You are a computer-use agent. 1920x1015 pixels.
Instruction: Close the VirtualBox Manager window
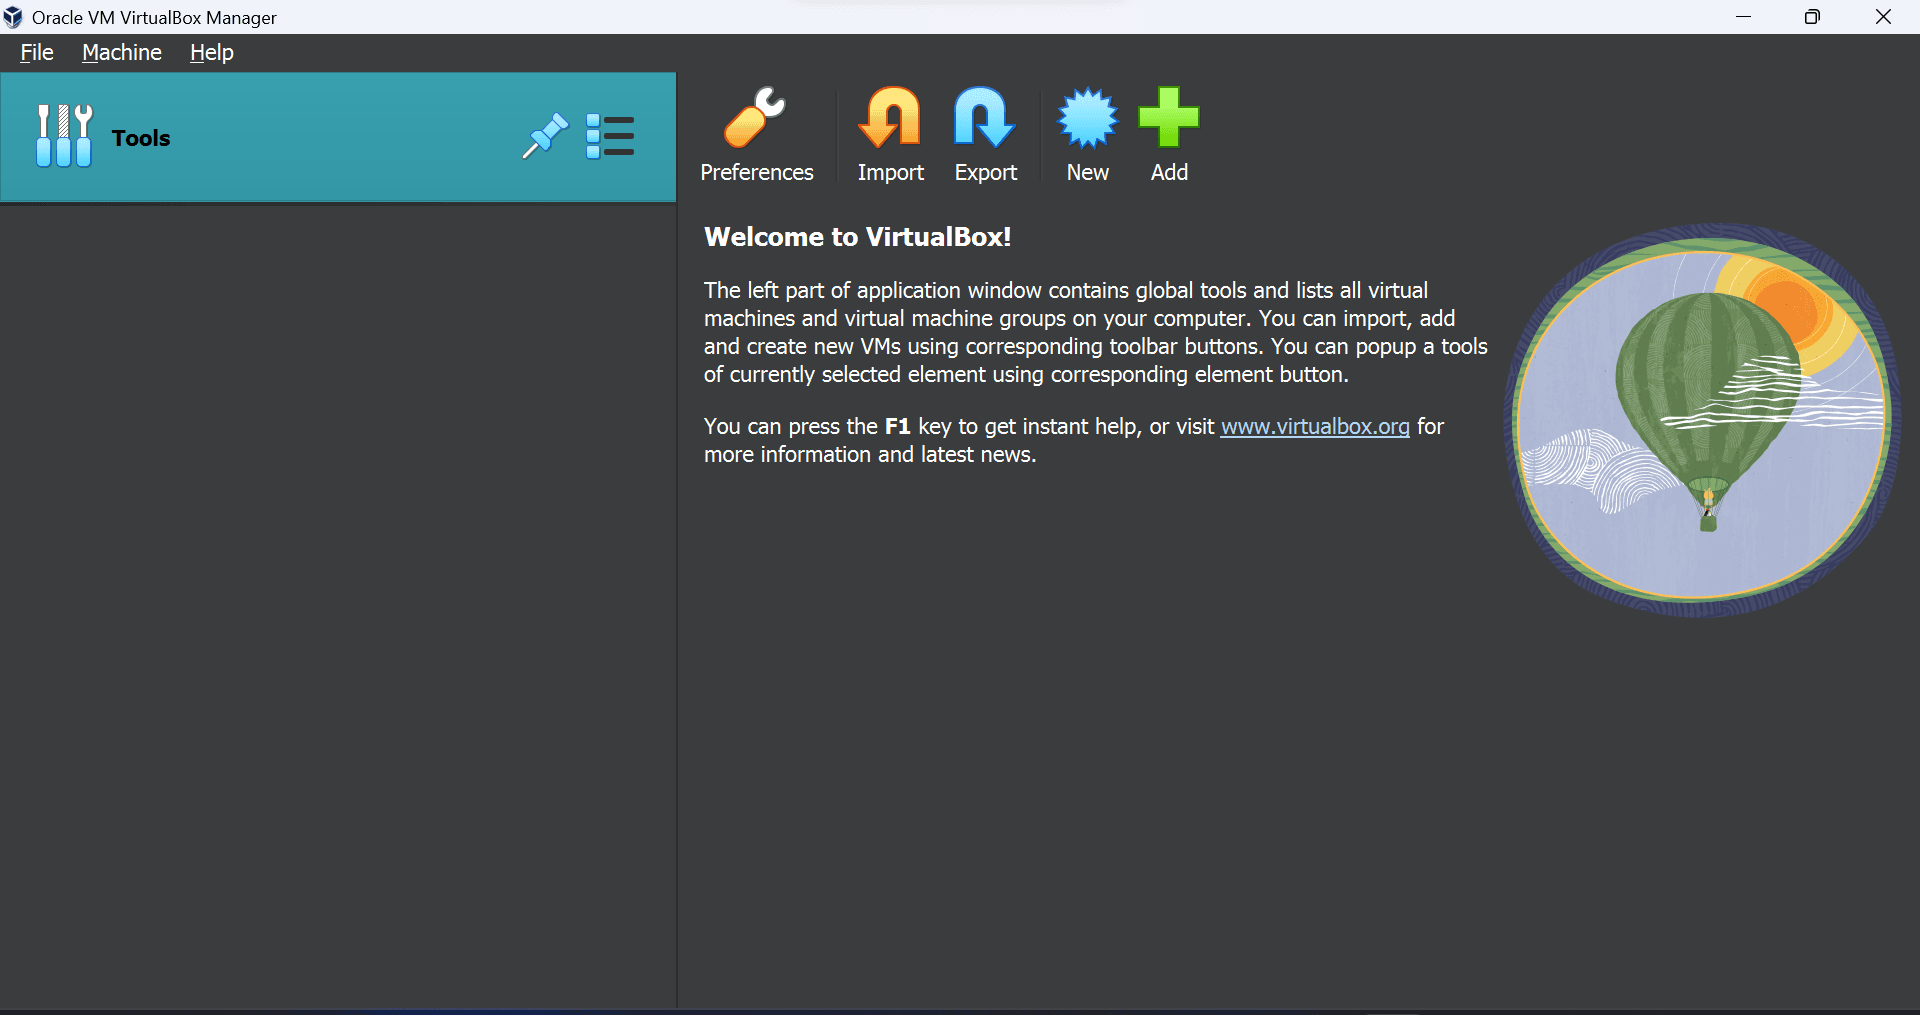[x=1883, y=17]
